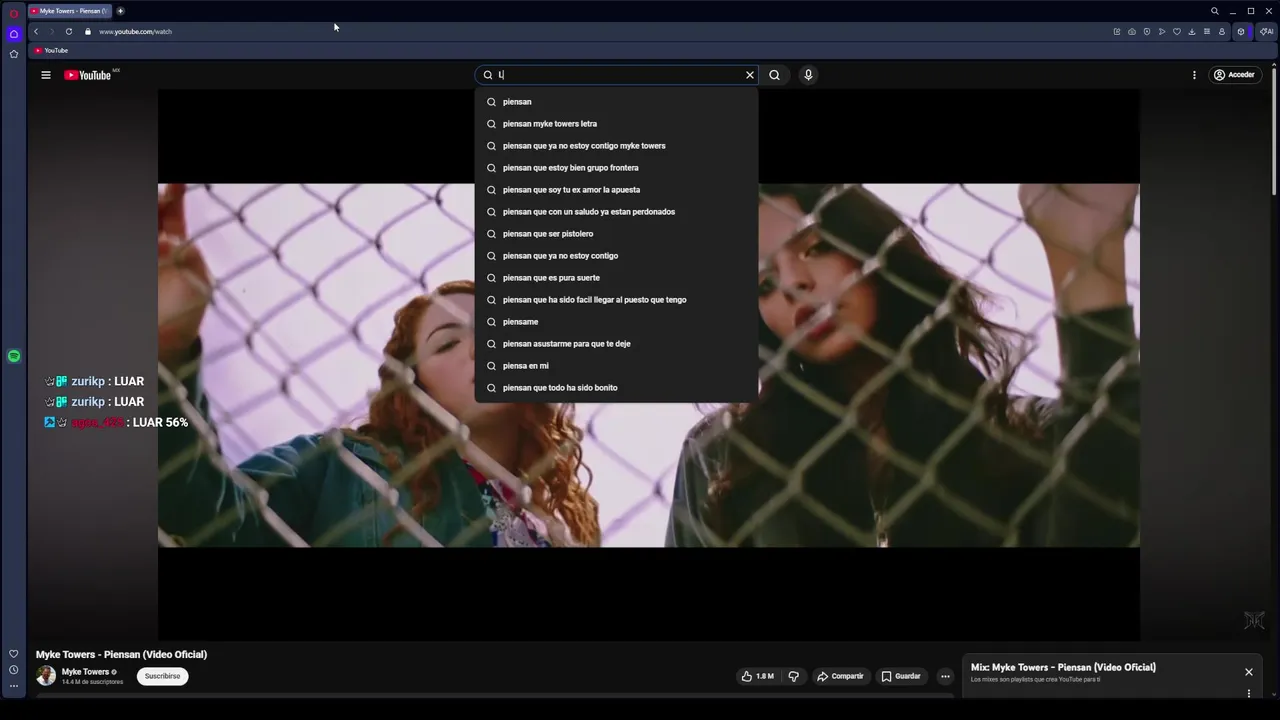Choose 'piensan que estoy bien grupo frontera'
This screenshot has height=720, width=1280.
[616, 168]
